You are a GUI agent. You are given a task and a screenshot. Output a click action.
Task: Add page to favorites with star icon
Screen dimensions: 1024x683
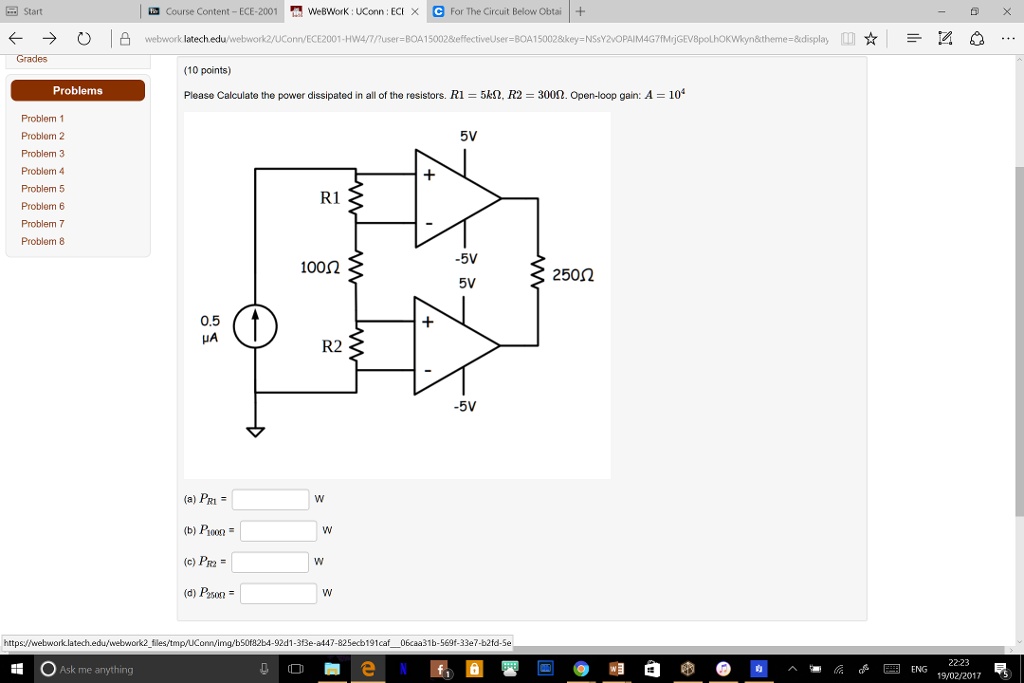[871, 39]
